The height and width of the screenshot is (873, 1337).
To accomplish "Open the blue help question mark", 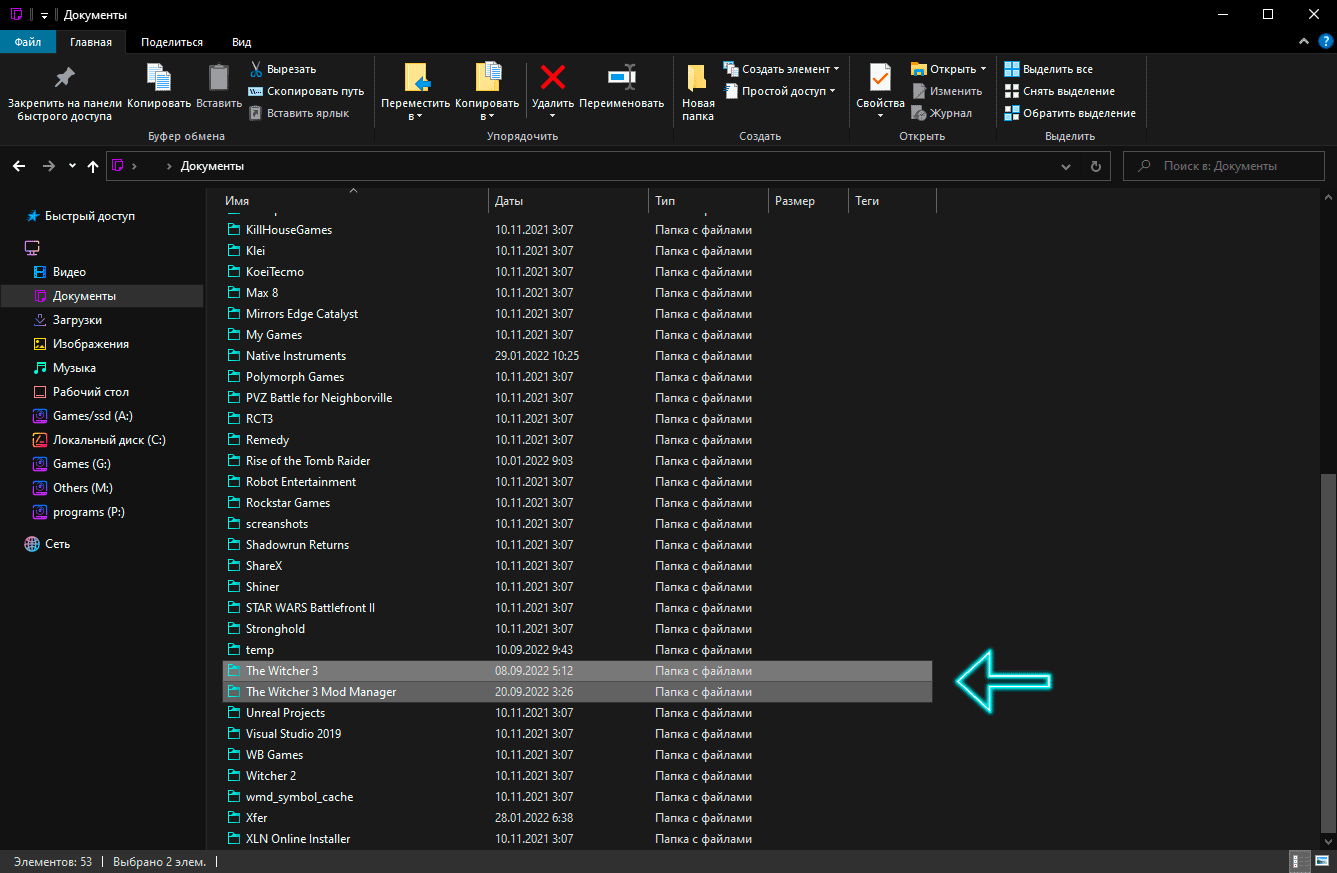I will coord(1325,42).
